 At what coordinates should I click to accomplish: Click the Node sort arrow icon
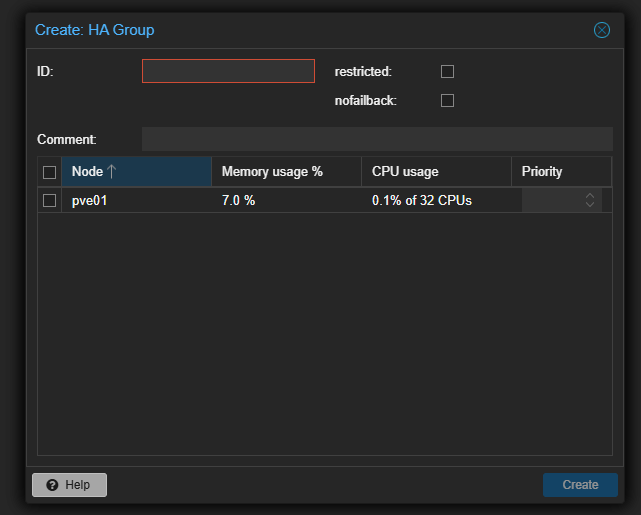click(x=112, y=171)
